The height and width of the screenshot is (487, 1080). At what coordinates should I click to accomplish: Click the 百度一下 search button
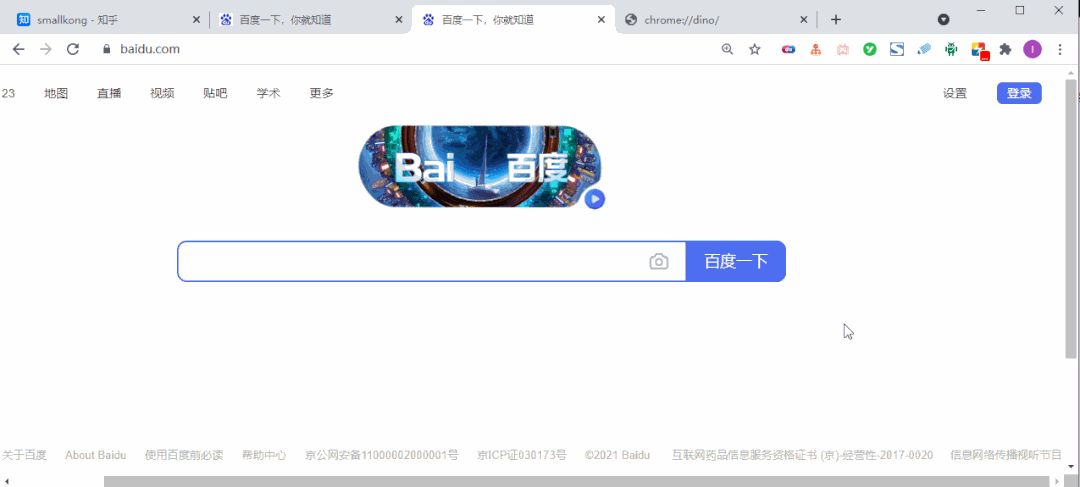tap(736, 261)
